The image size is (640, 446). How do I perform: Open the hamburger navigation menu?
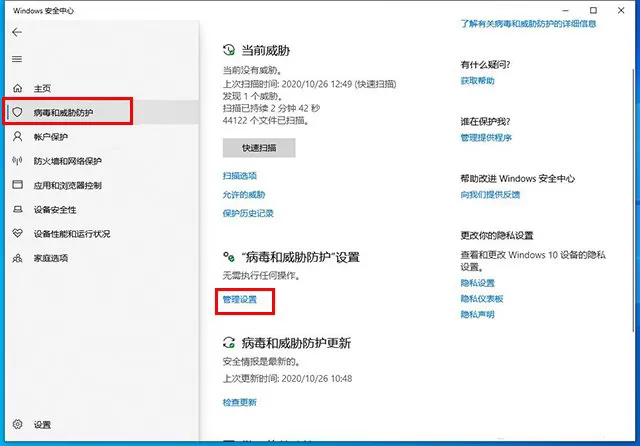tap(17, 59)
